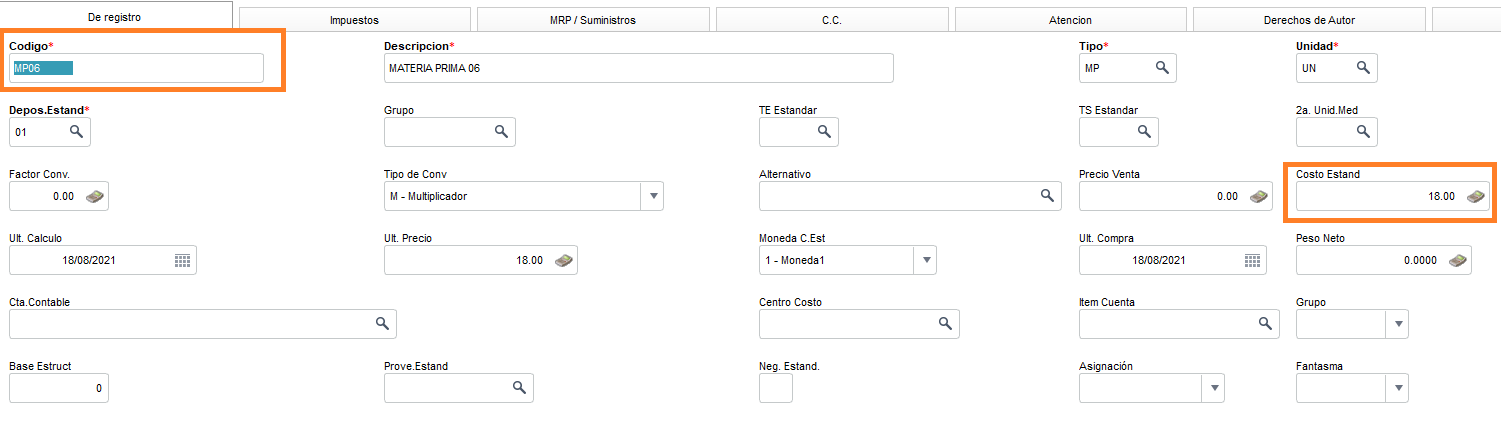This screenshot has height=424, width=1501.
Task: Switch to the MRP / Suministros tab
Action: click(593, 20)
